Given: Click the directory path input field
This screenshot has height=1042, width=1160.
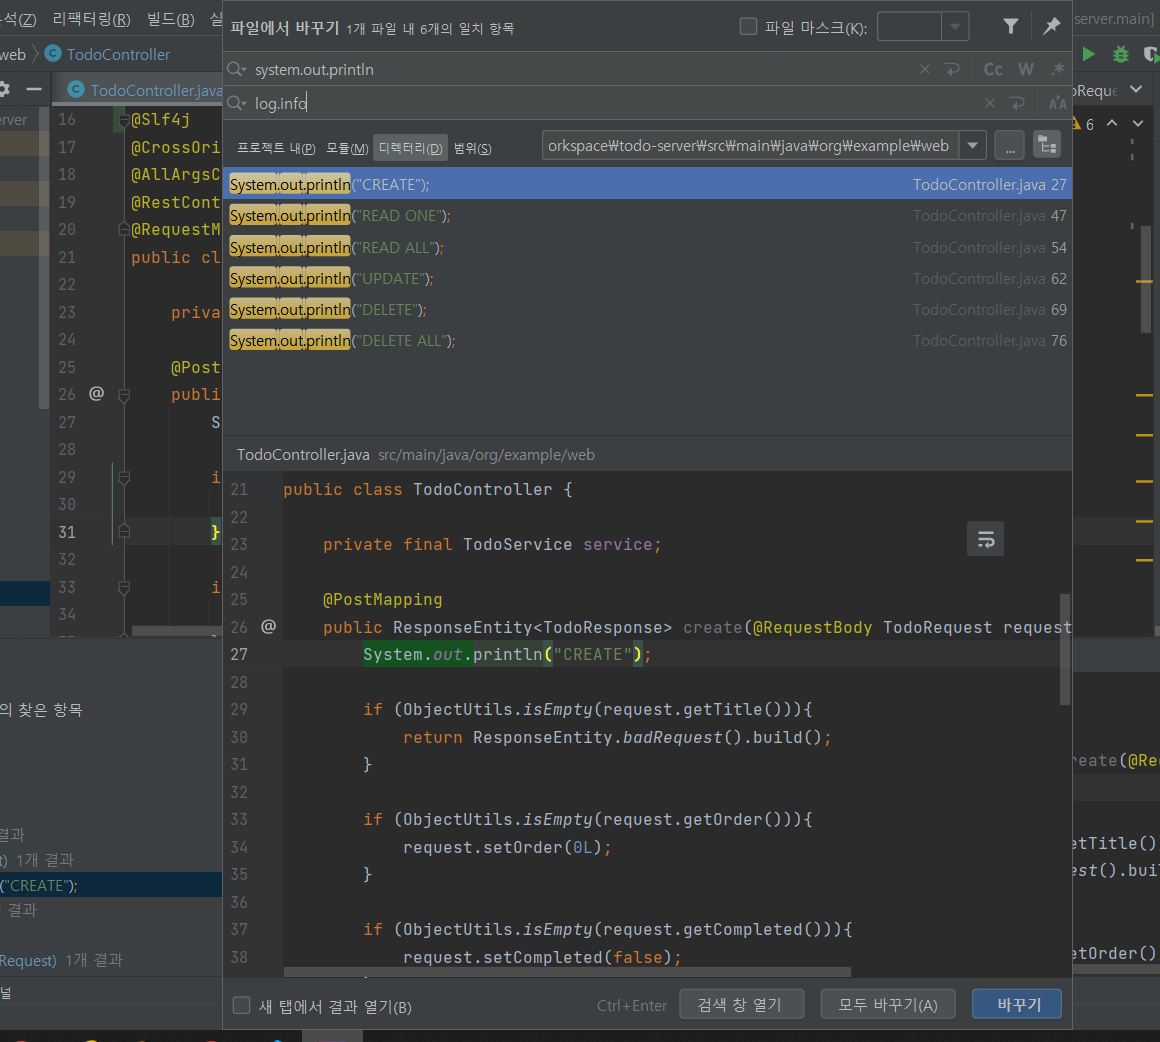Looking at the screenshot, I should [x=750, y=146].
